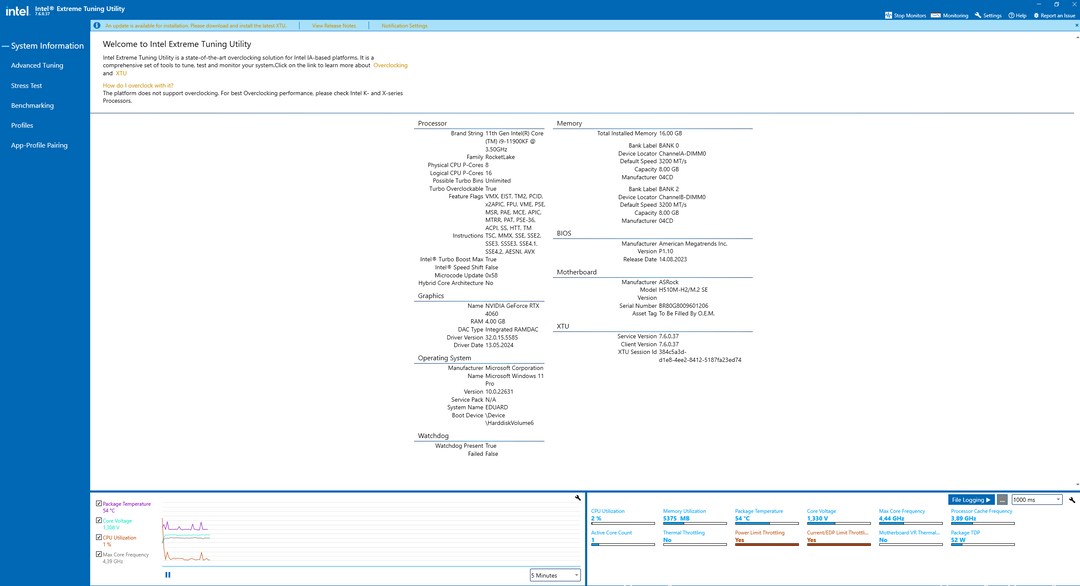Screen dimensions: 1080x586
Task: Click update available download message
Action: (x=195, y=25)
